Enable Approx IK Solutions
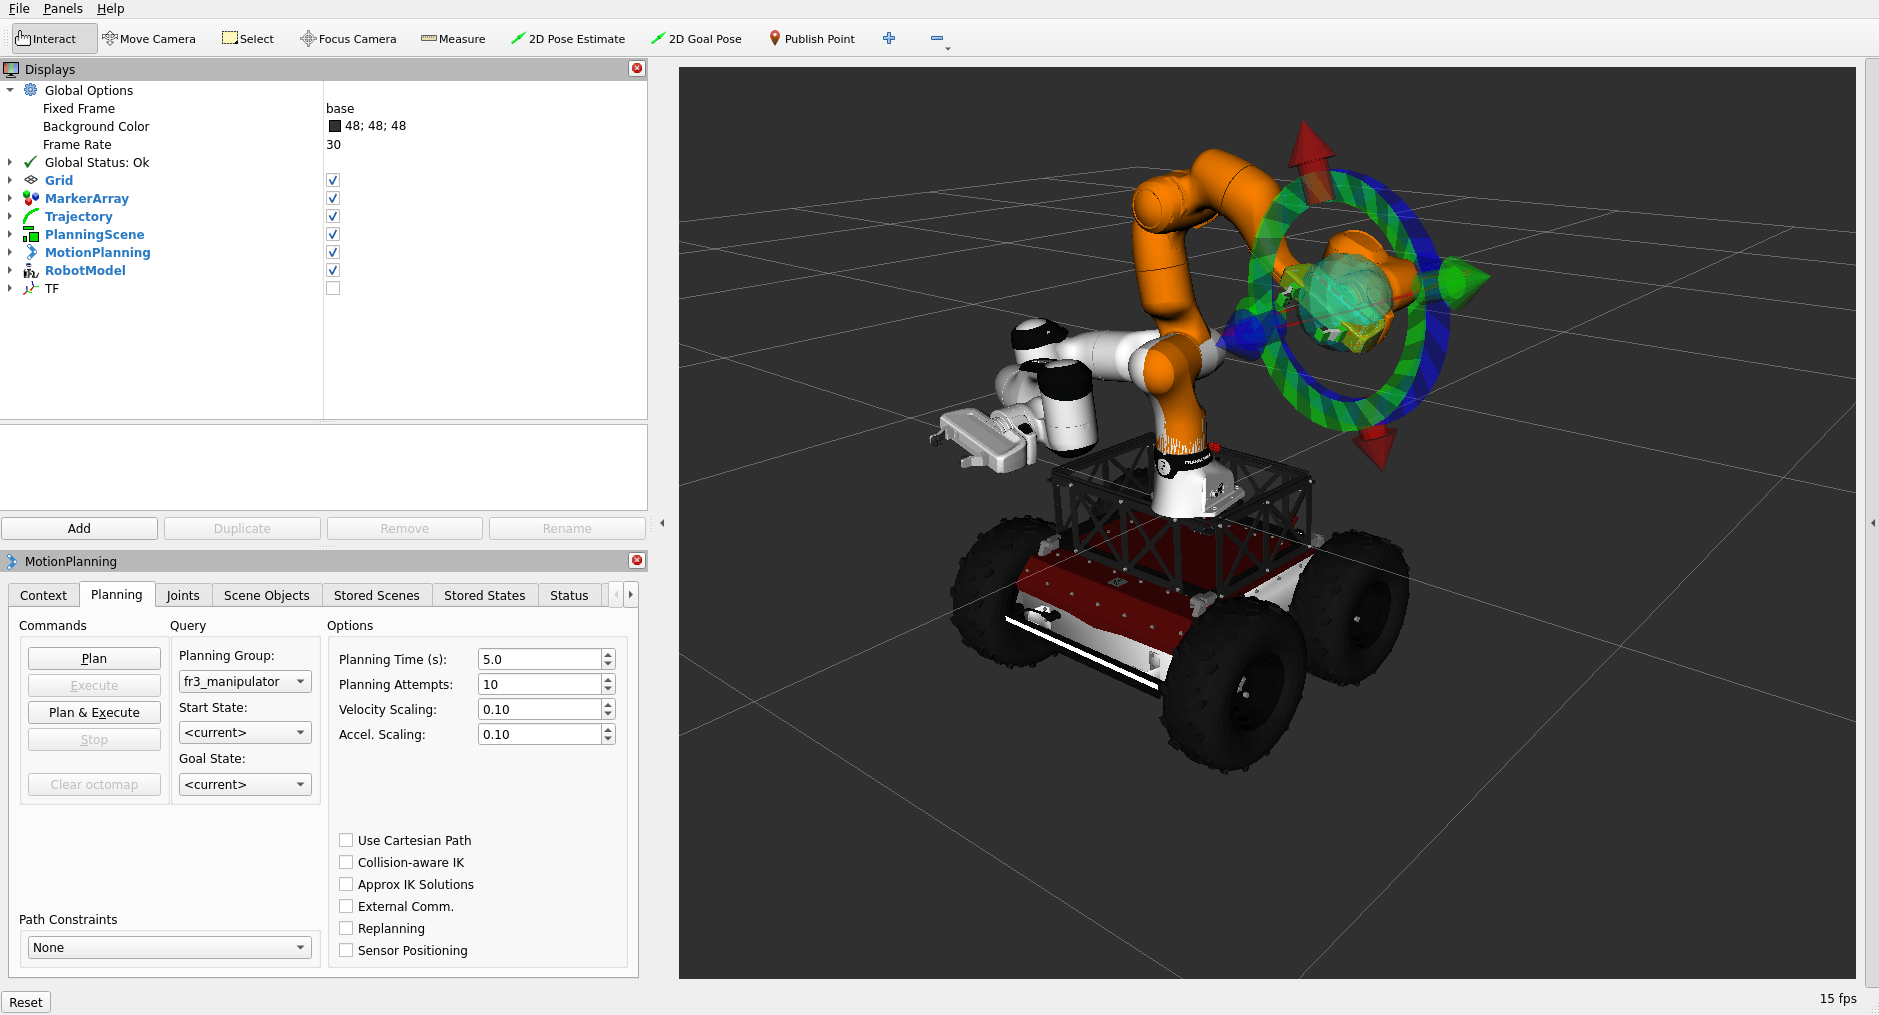Image resolution: width=1879 pixels, height=1015 pixels. (346, 884)
